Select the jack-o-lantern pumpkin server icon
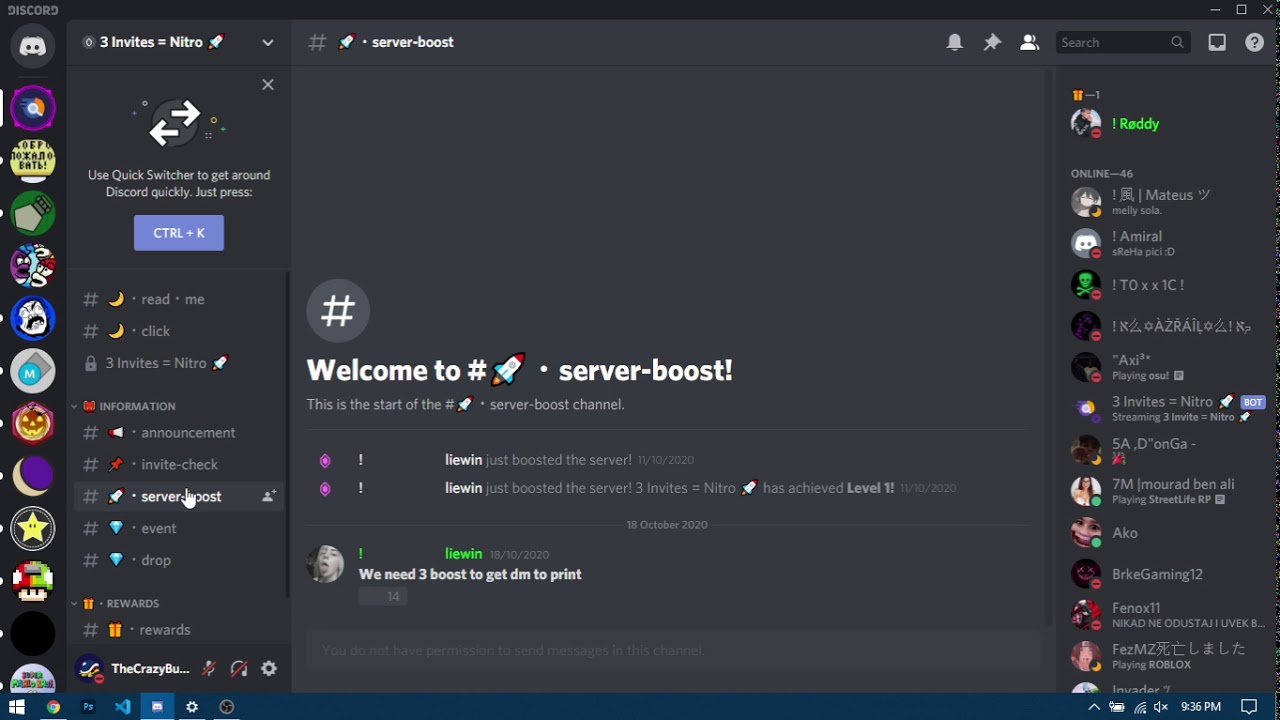This screenshot has height=720, width=1280. (x=33, y=423)
